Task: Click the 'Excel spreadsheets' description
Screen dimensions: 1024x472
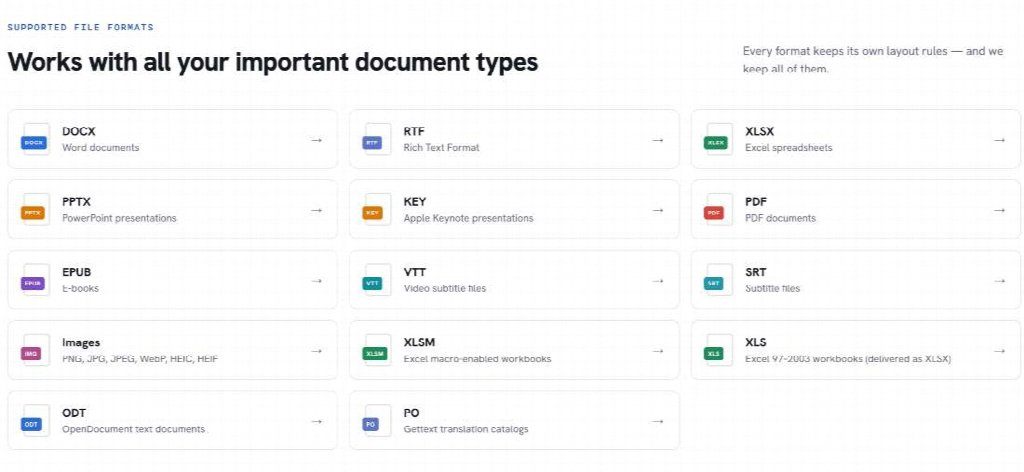Action: (x=789, y=148)
